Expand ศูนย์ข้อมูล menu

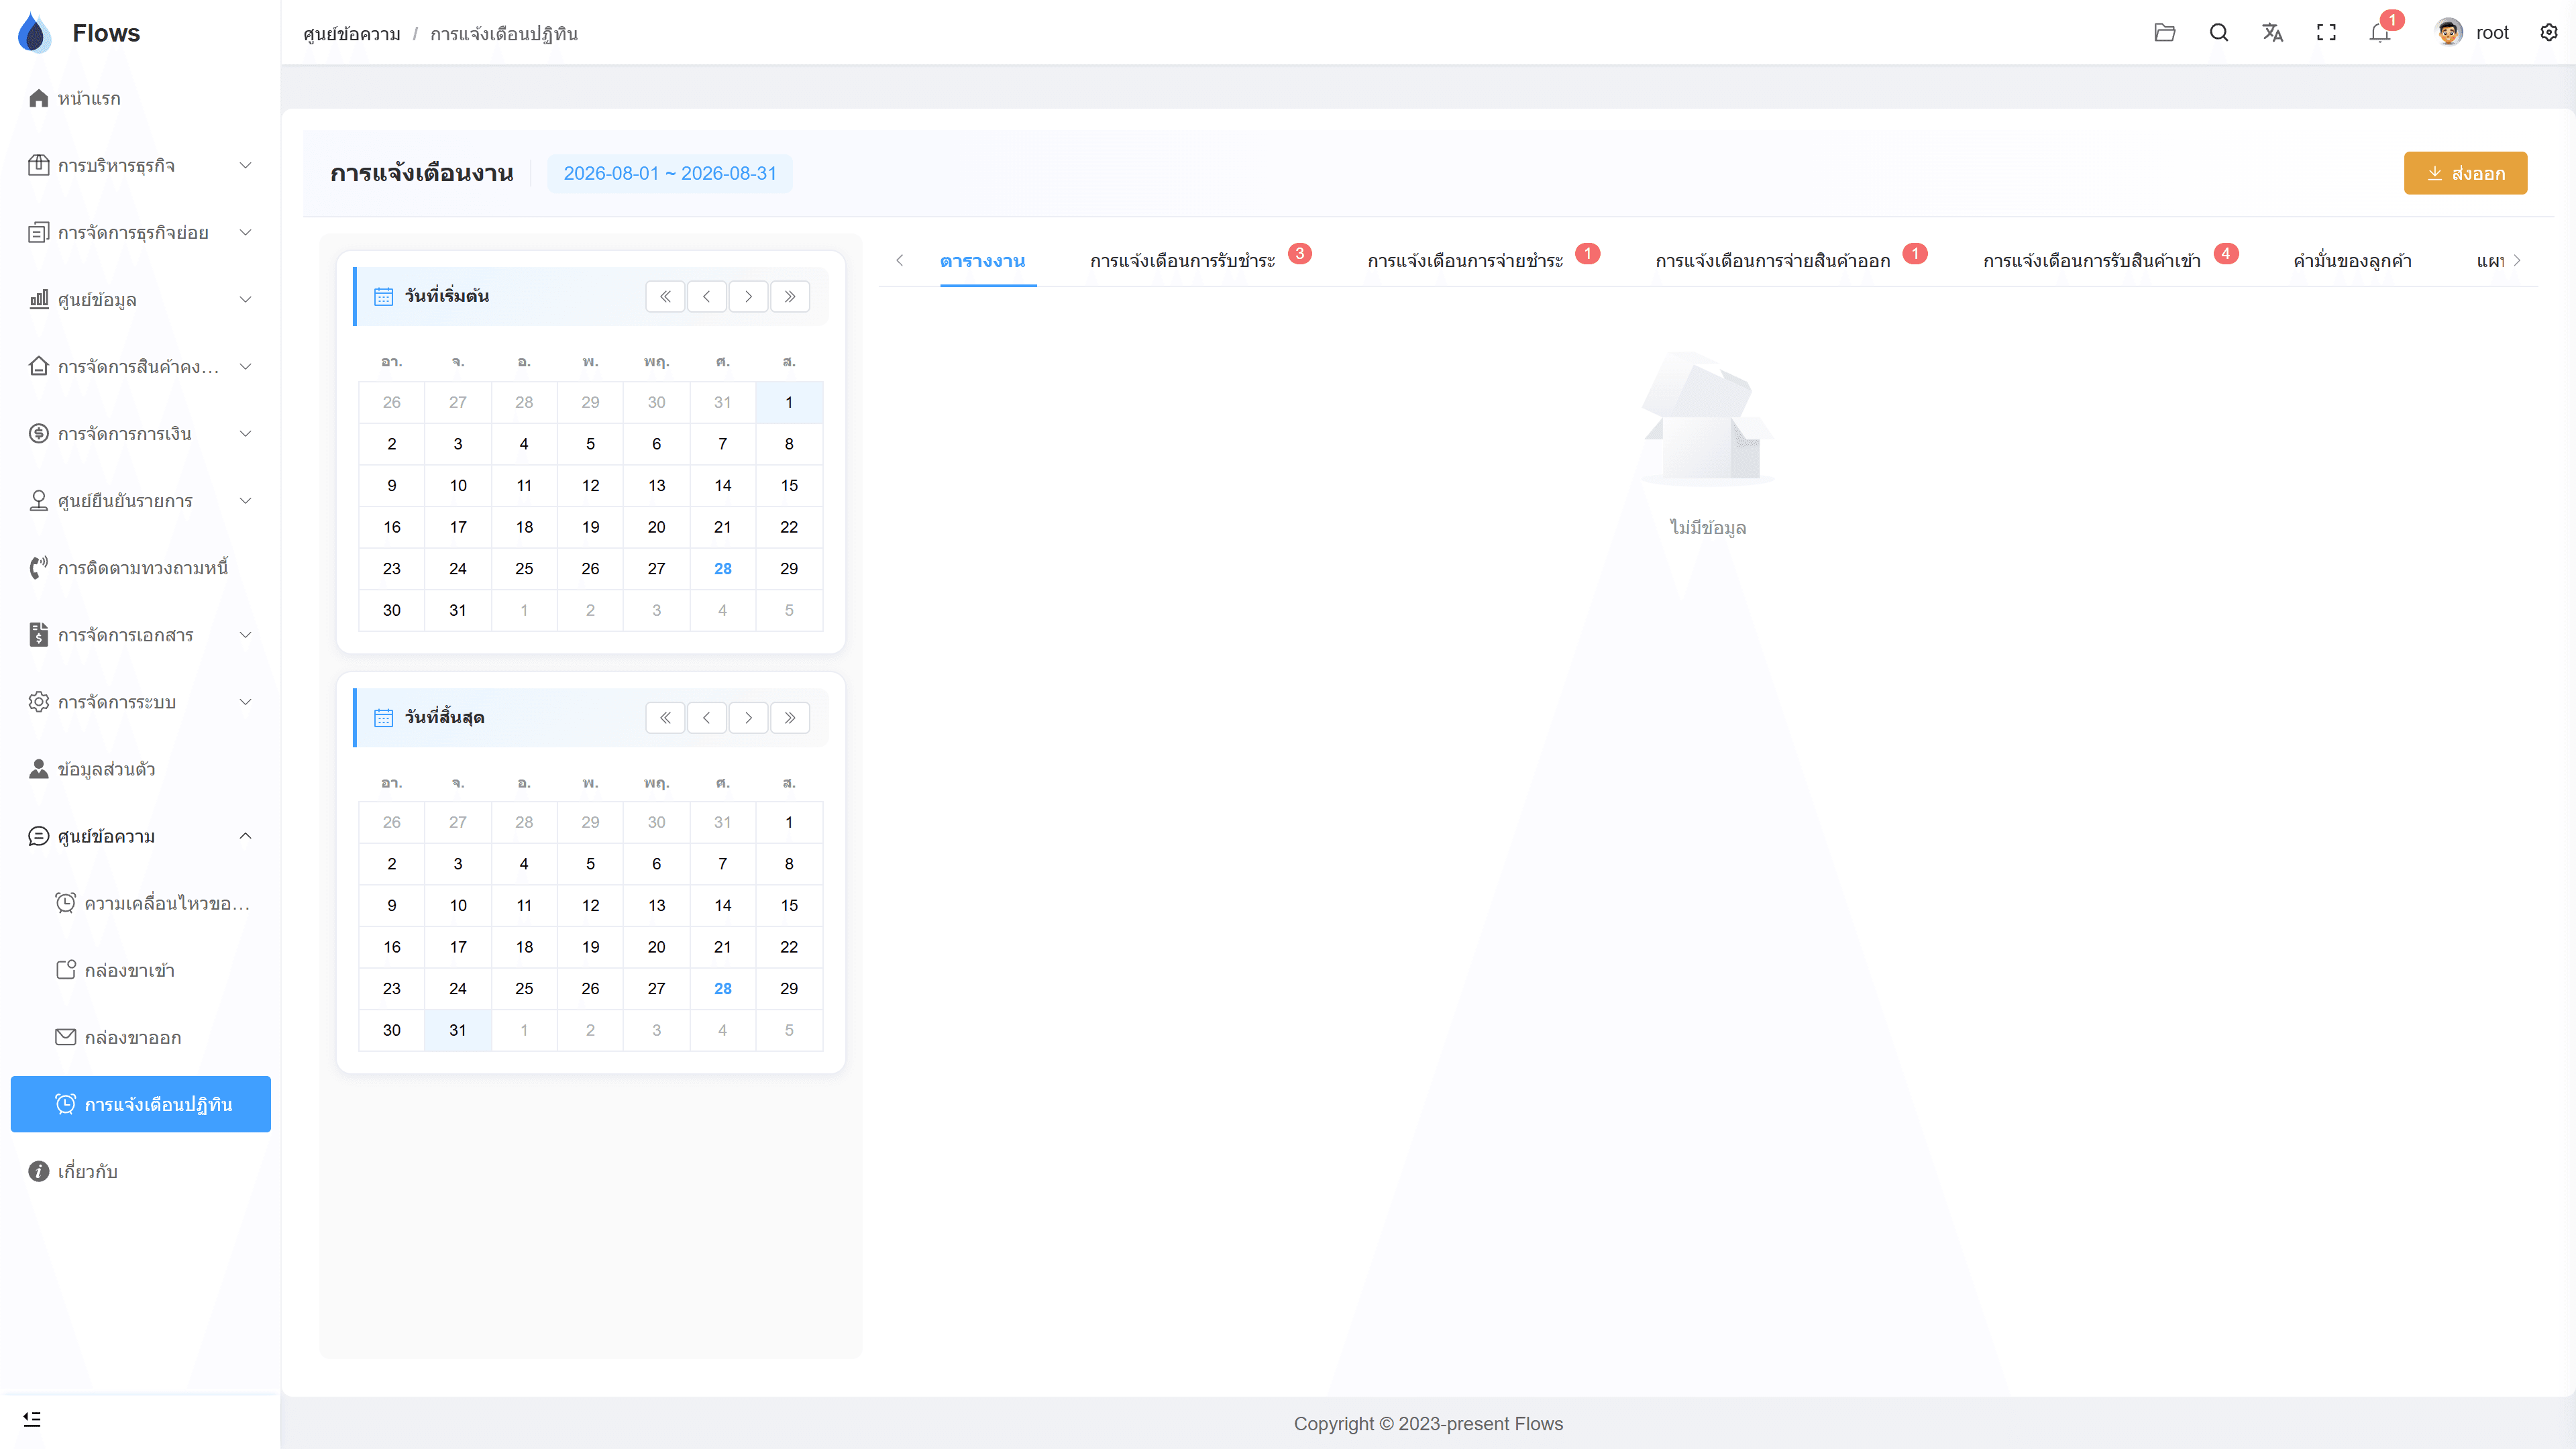click(x=140, y=299)
